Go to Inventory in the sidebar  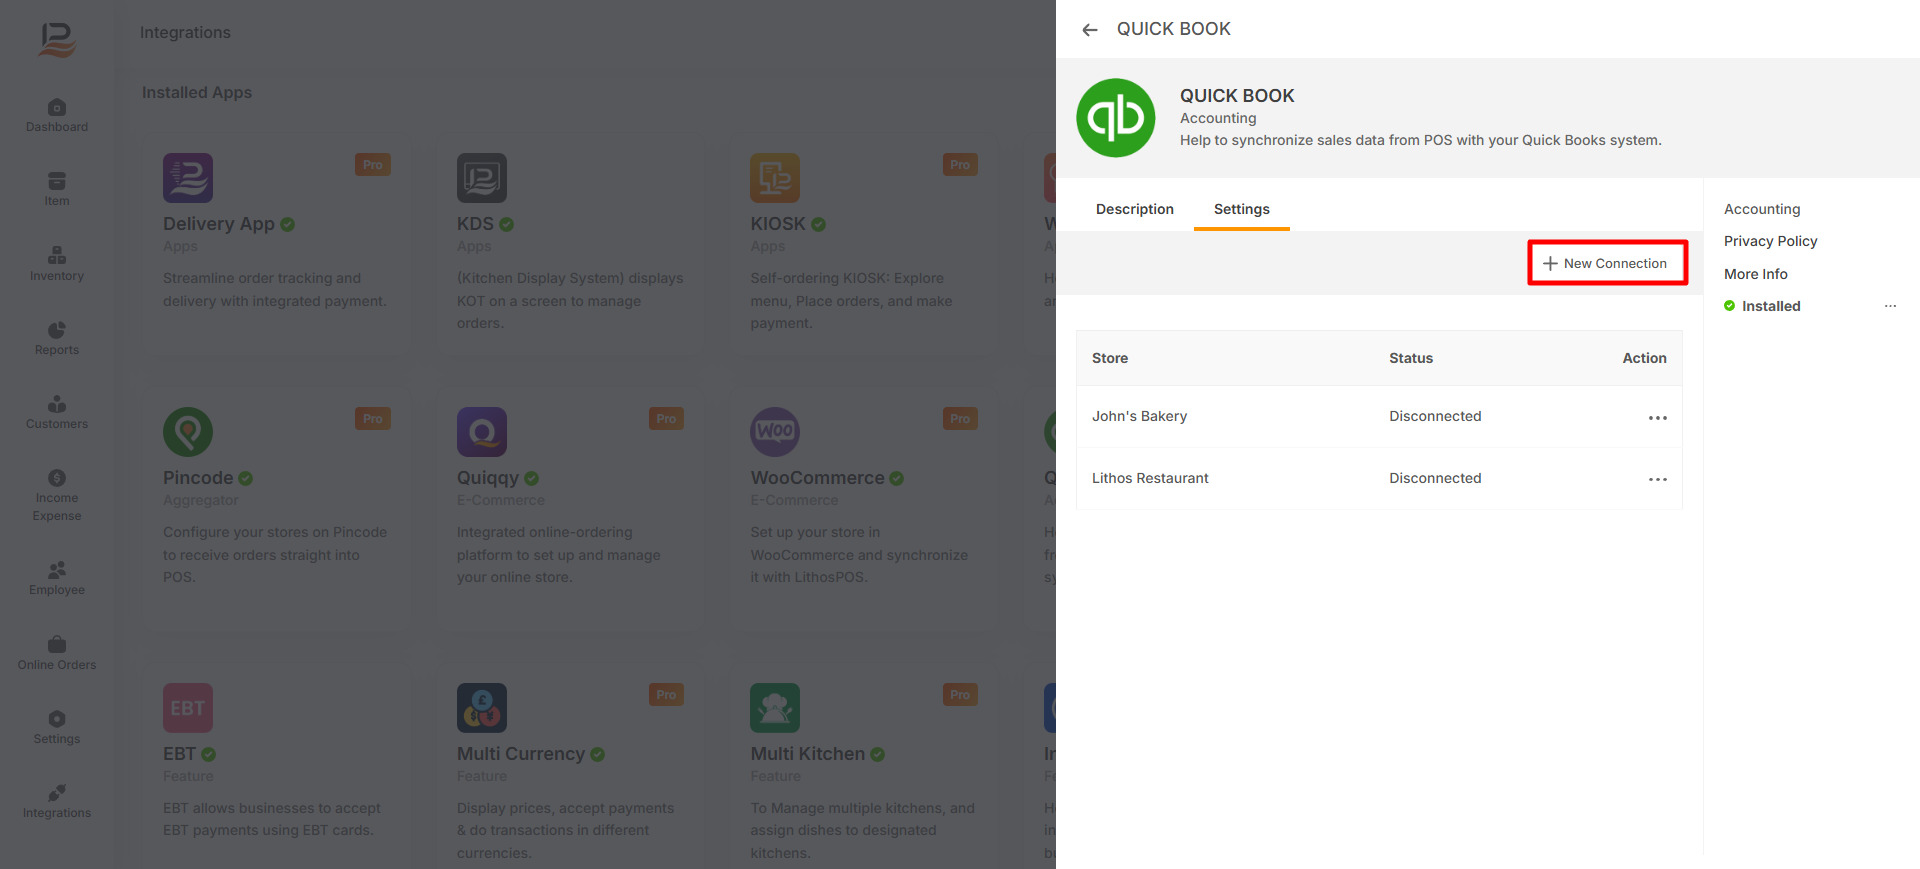pyautogui.click(x=57, y=264)
